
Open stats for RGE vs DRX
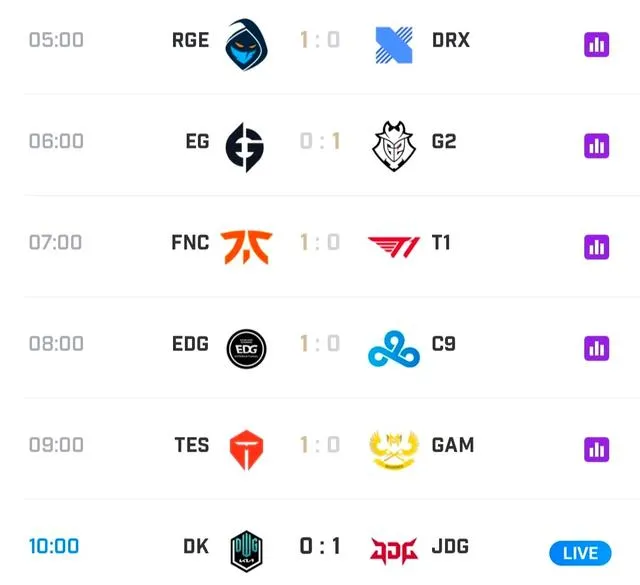pos(597,44)
